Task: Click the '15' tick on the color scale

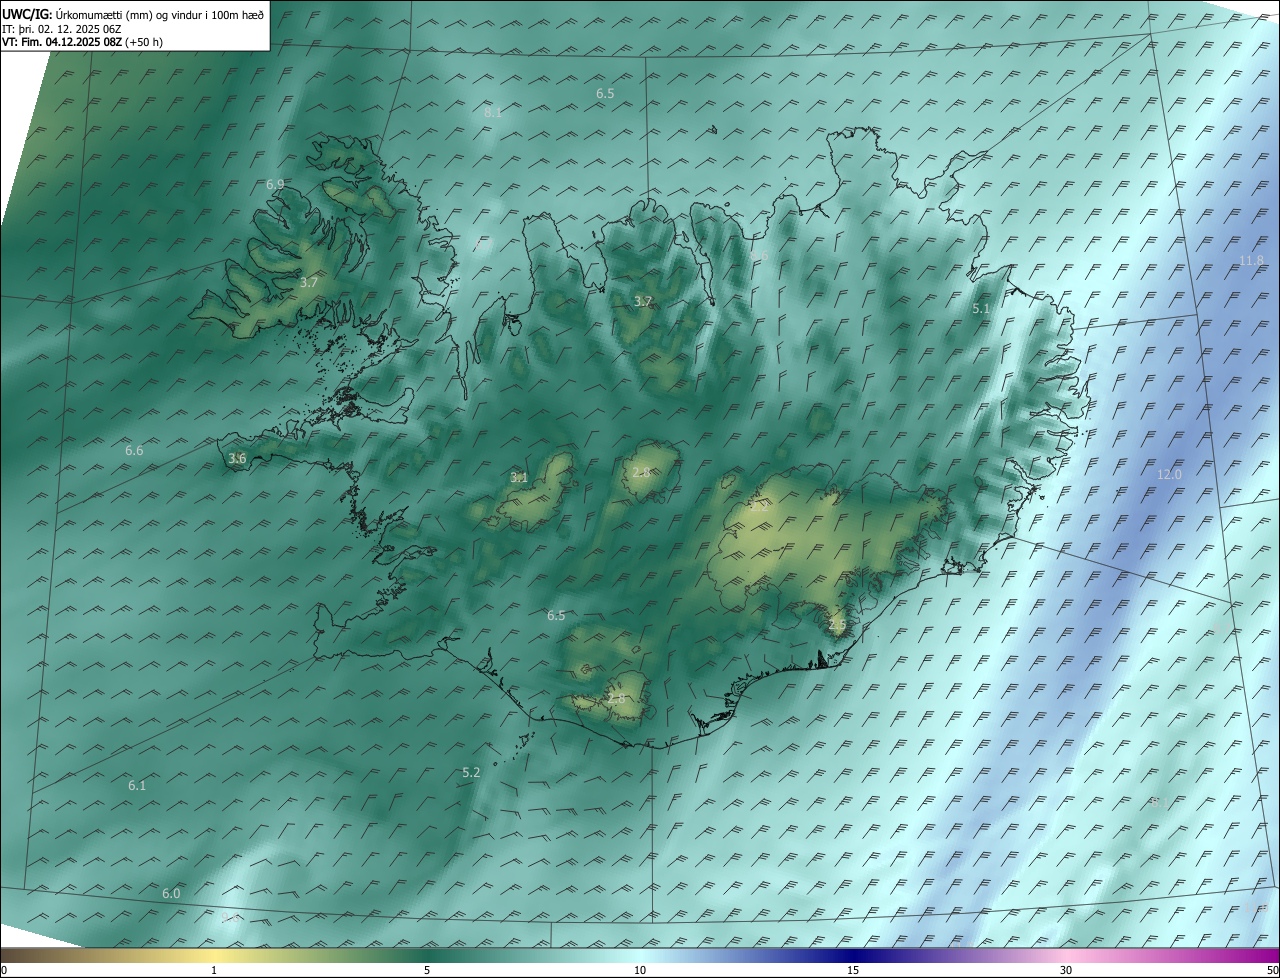Action: [x=853, y=971]
